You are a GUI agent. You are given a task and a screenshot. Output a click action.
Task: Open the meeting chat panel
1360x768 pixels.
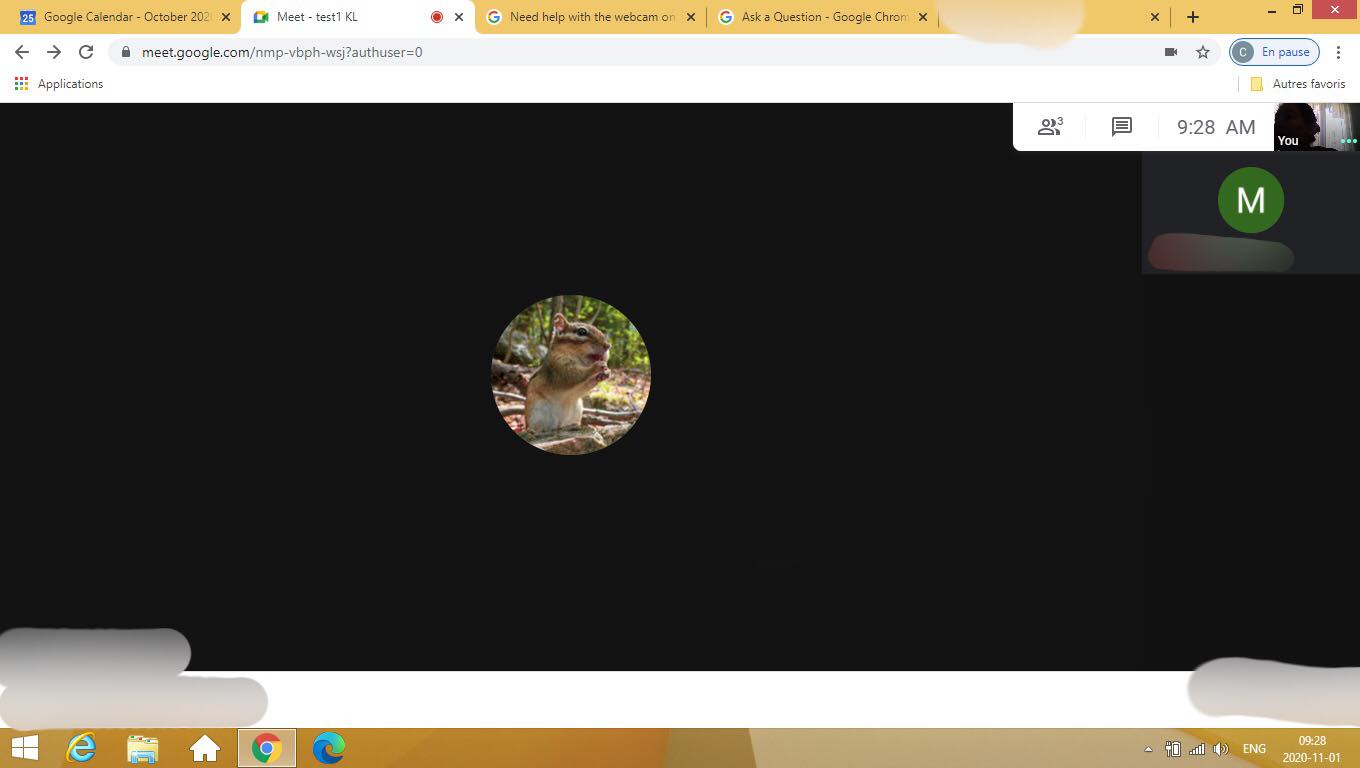[1120, 127]
